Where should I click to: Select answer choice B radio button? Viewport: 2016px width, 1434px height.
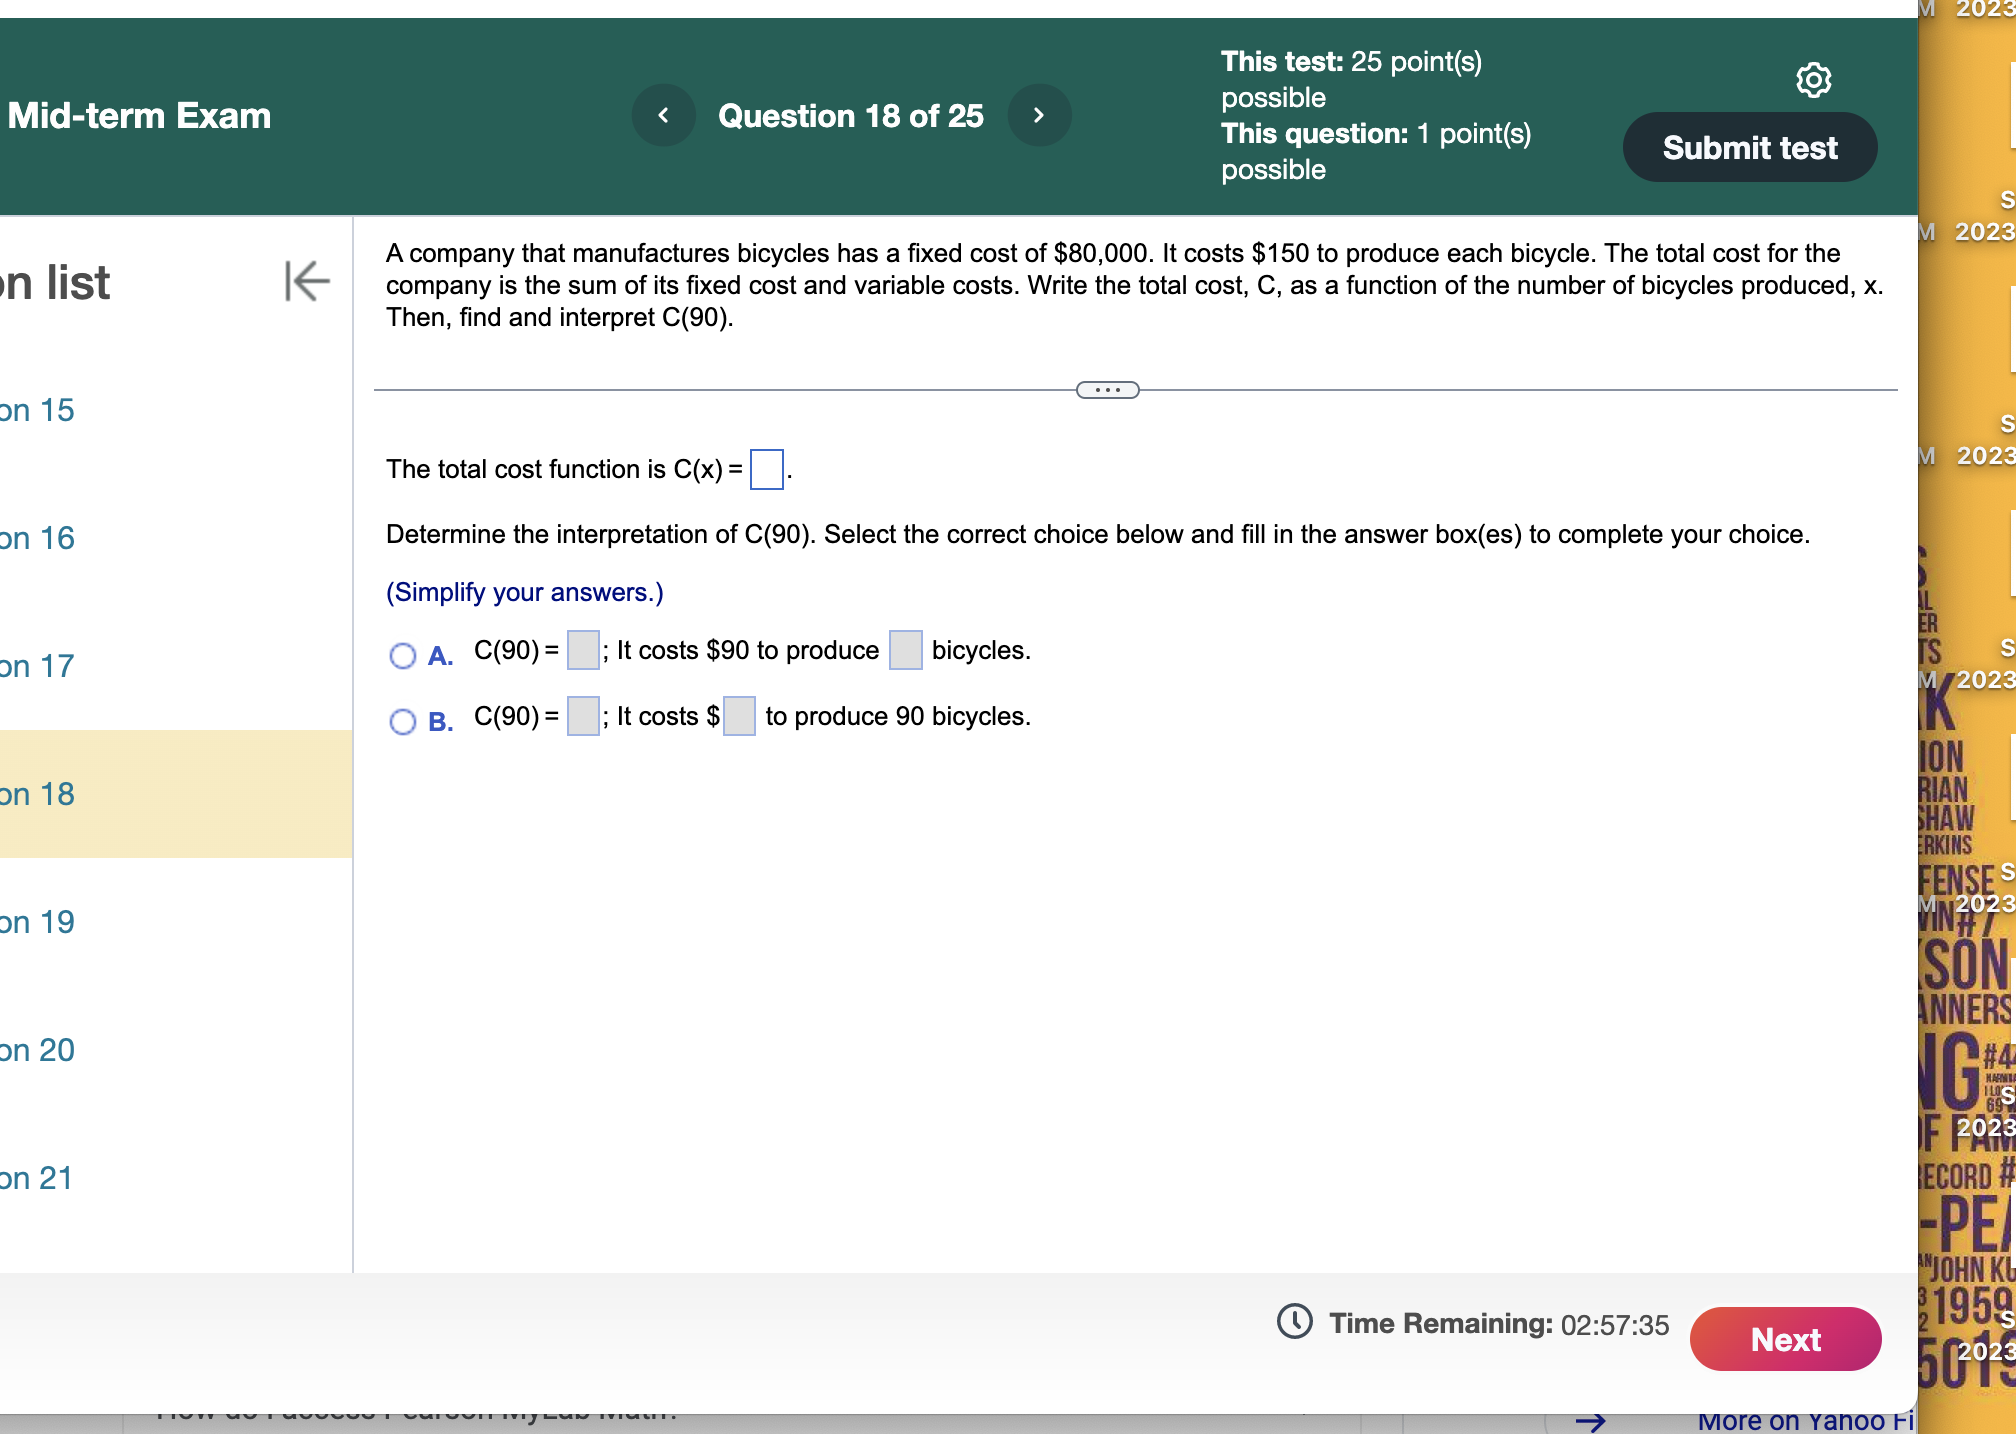tap(402, 721)
